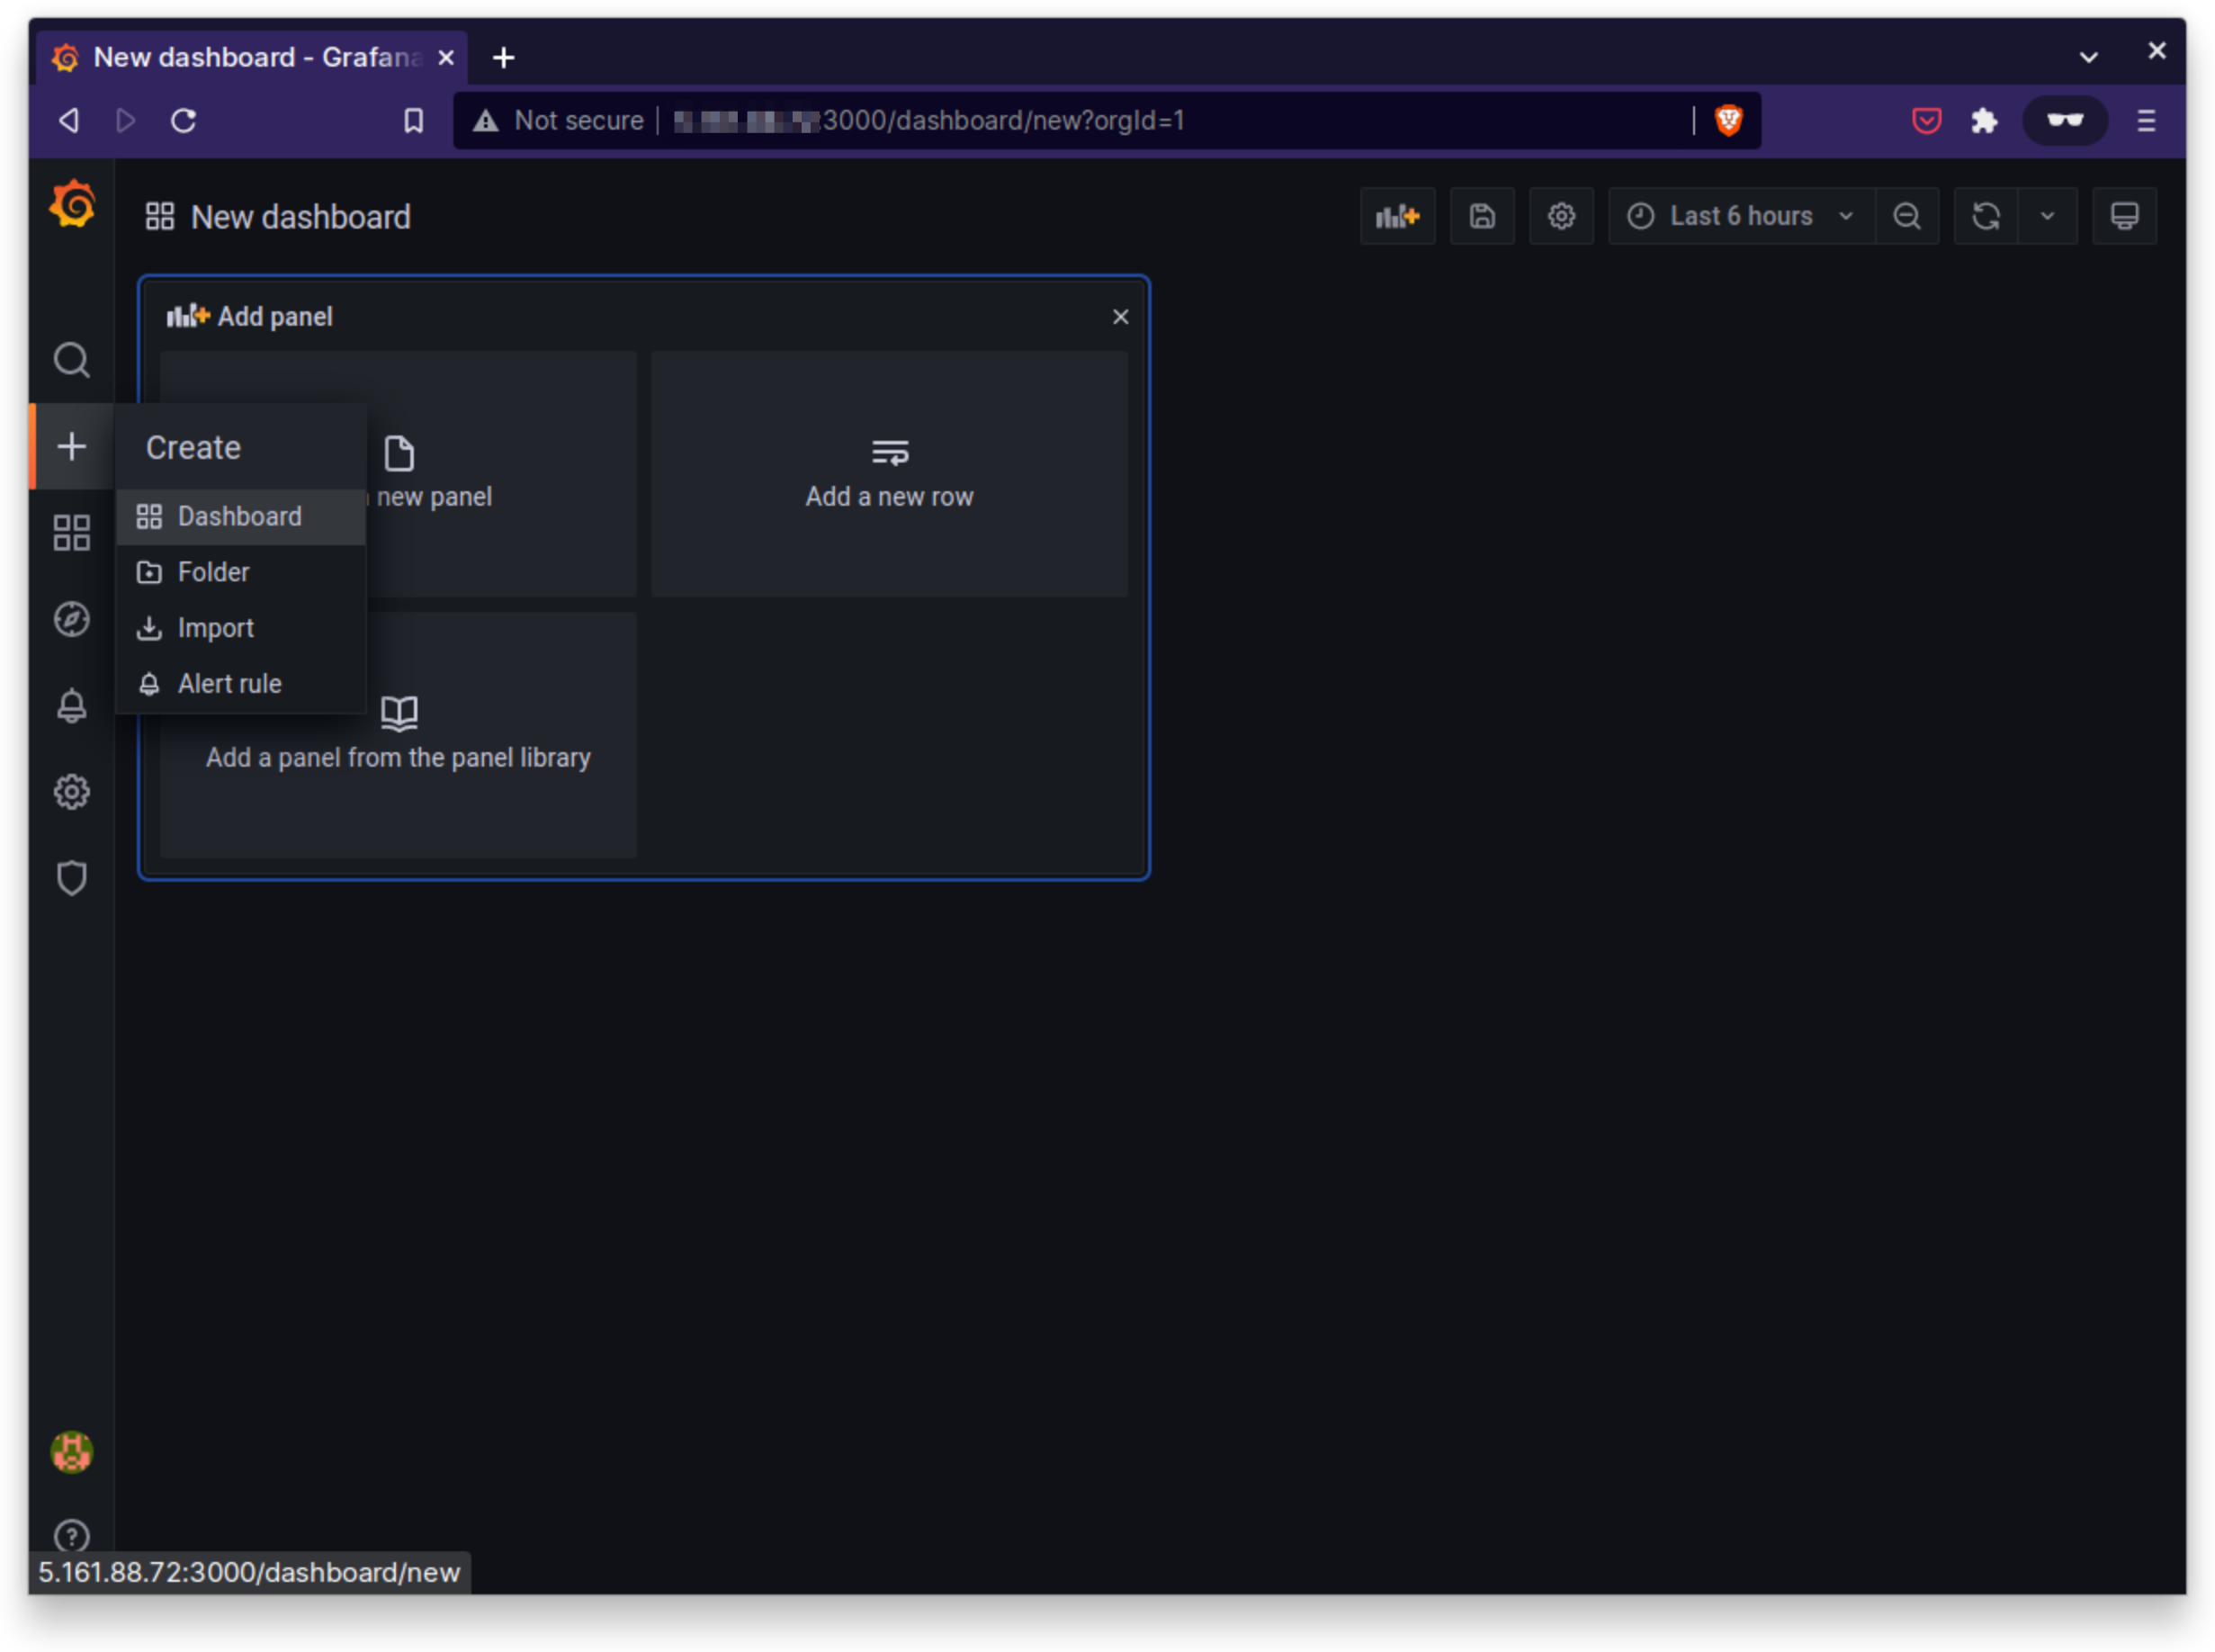Select Import option in Create menu
The image size is (2215, 1652).
tap(213, 628)
